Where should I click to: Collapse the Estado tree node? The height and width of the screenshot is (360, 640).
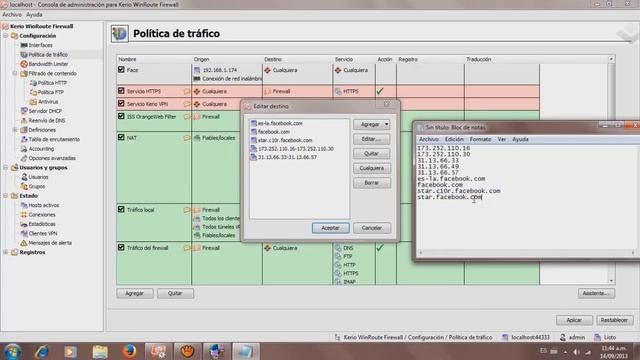click(6, 196)
